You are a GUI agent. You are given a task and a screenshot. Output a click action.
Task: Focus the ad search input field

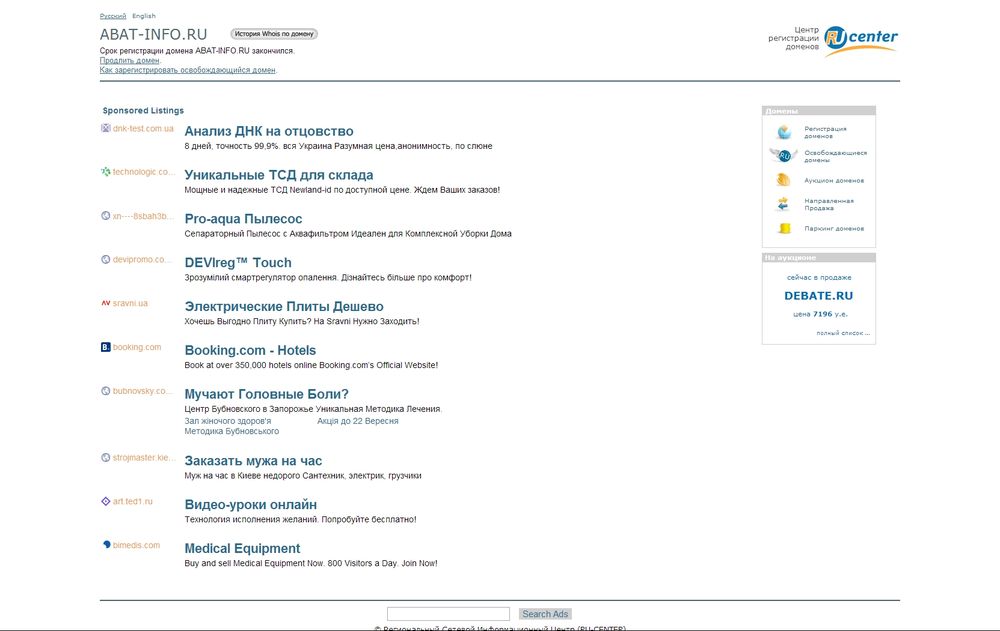(x=448, y=614)
